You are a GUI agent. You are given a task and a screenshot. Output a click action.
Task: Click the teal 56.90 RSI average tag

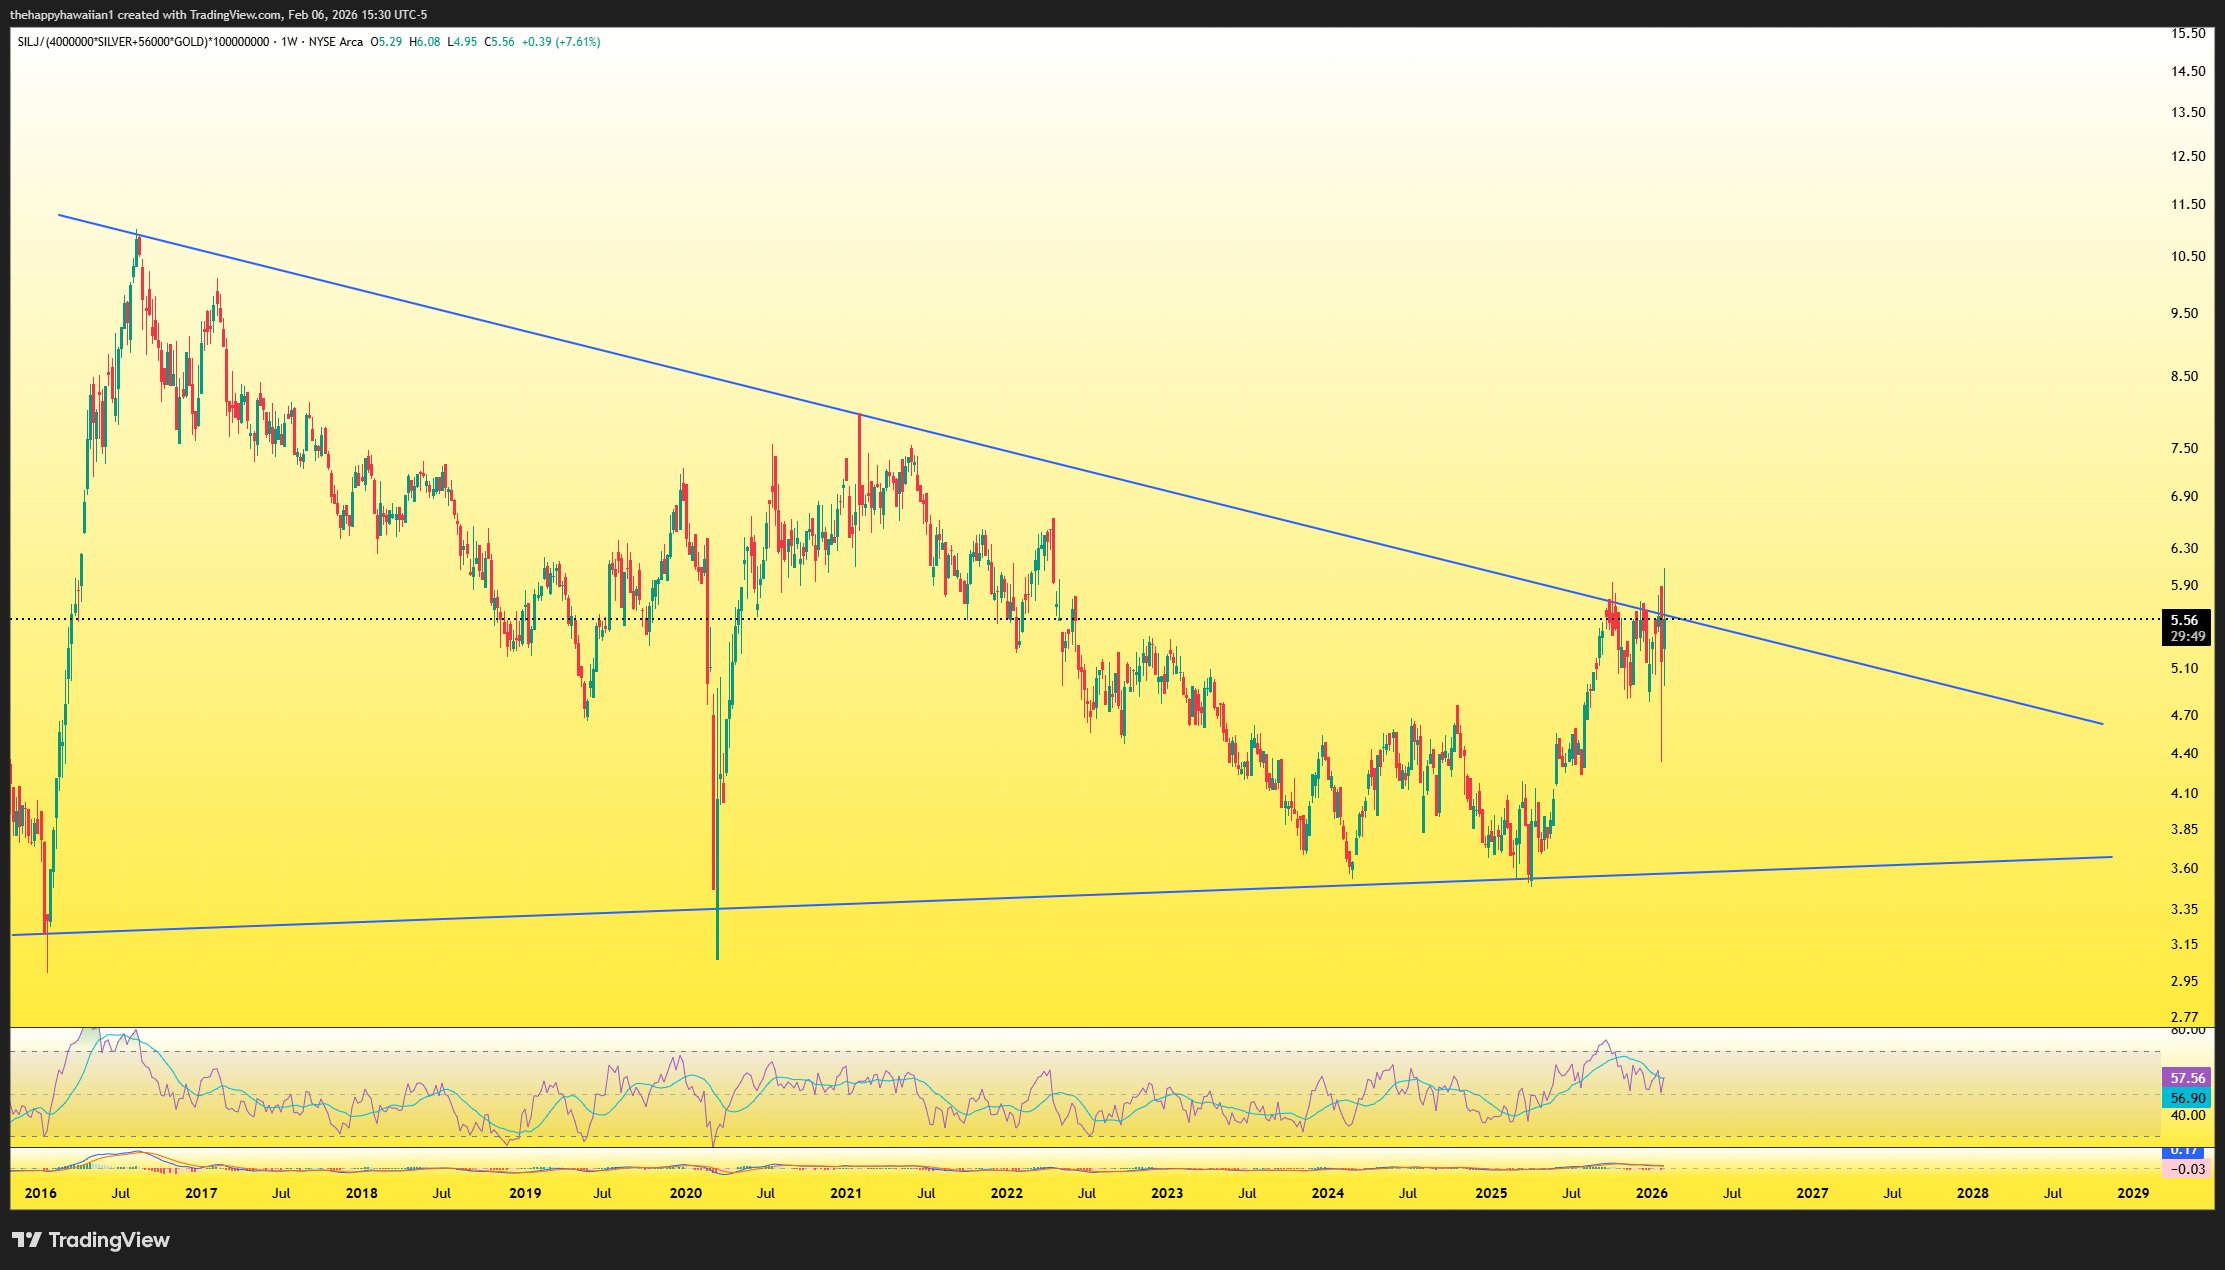coord(2187,1098)
